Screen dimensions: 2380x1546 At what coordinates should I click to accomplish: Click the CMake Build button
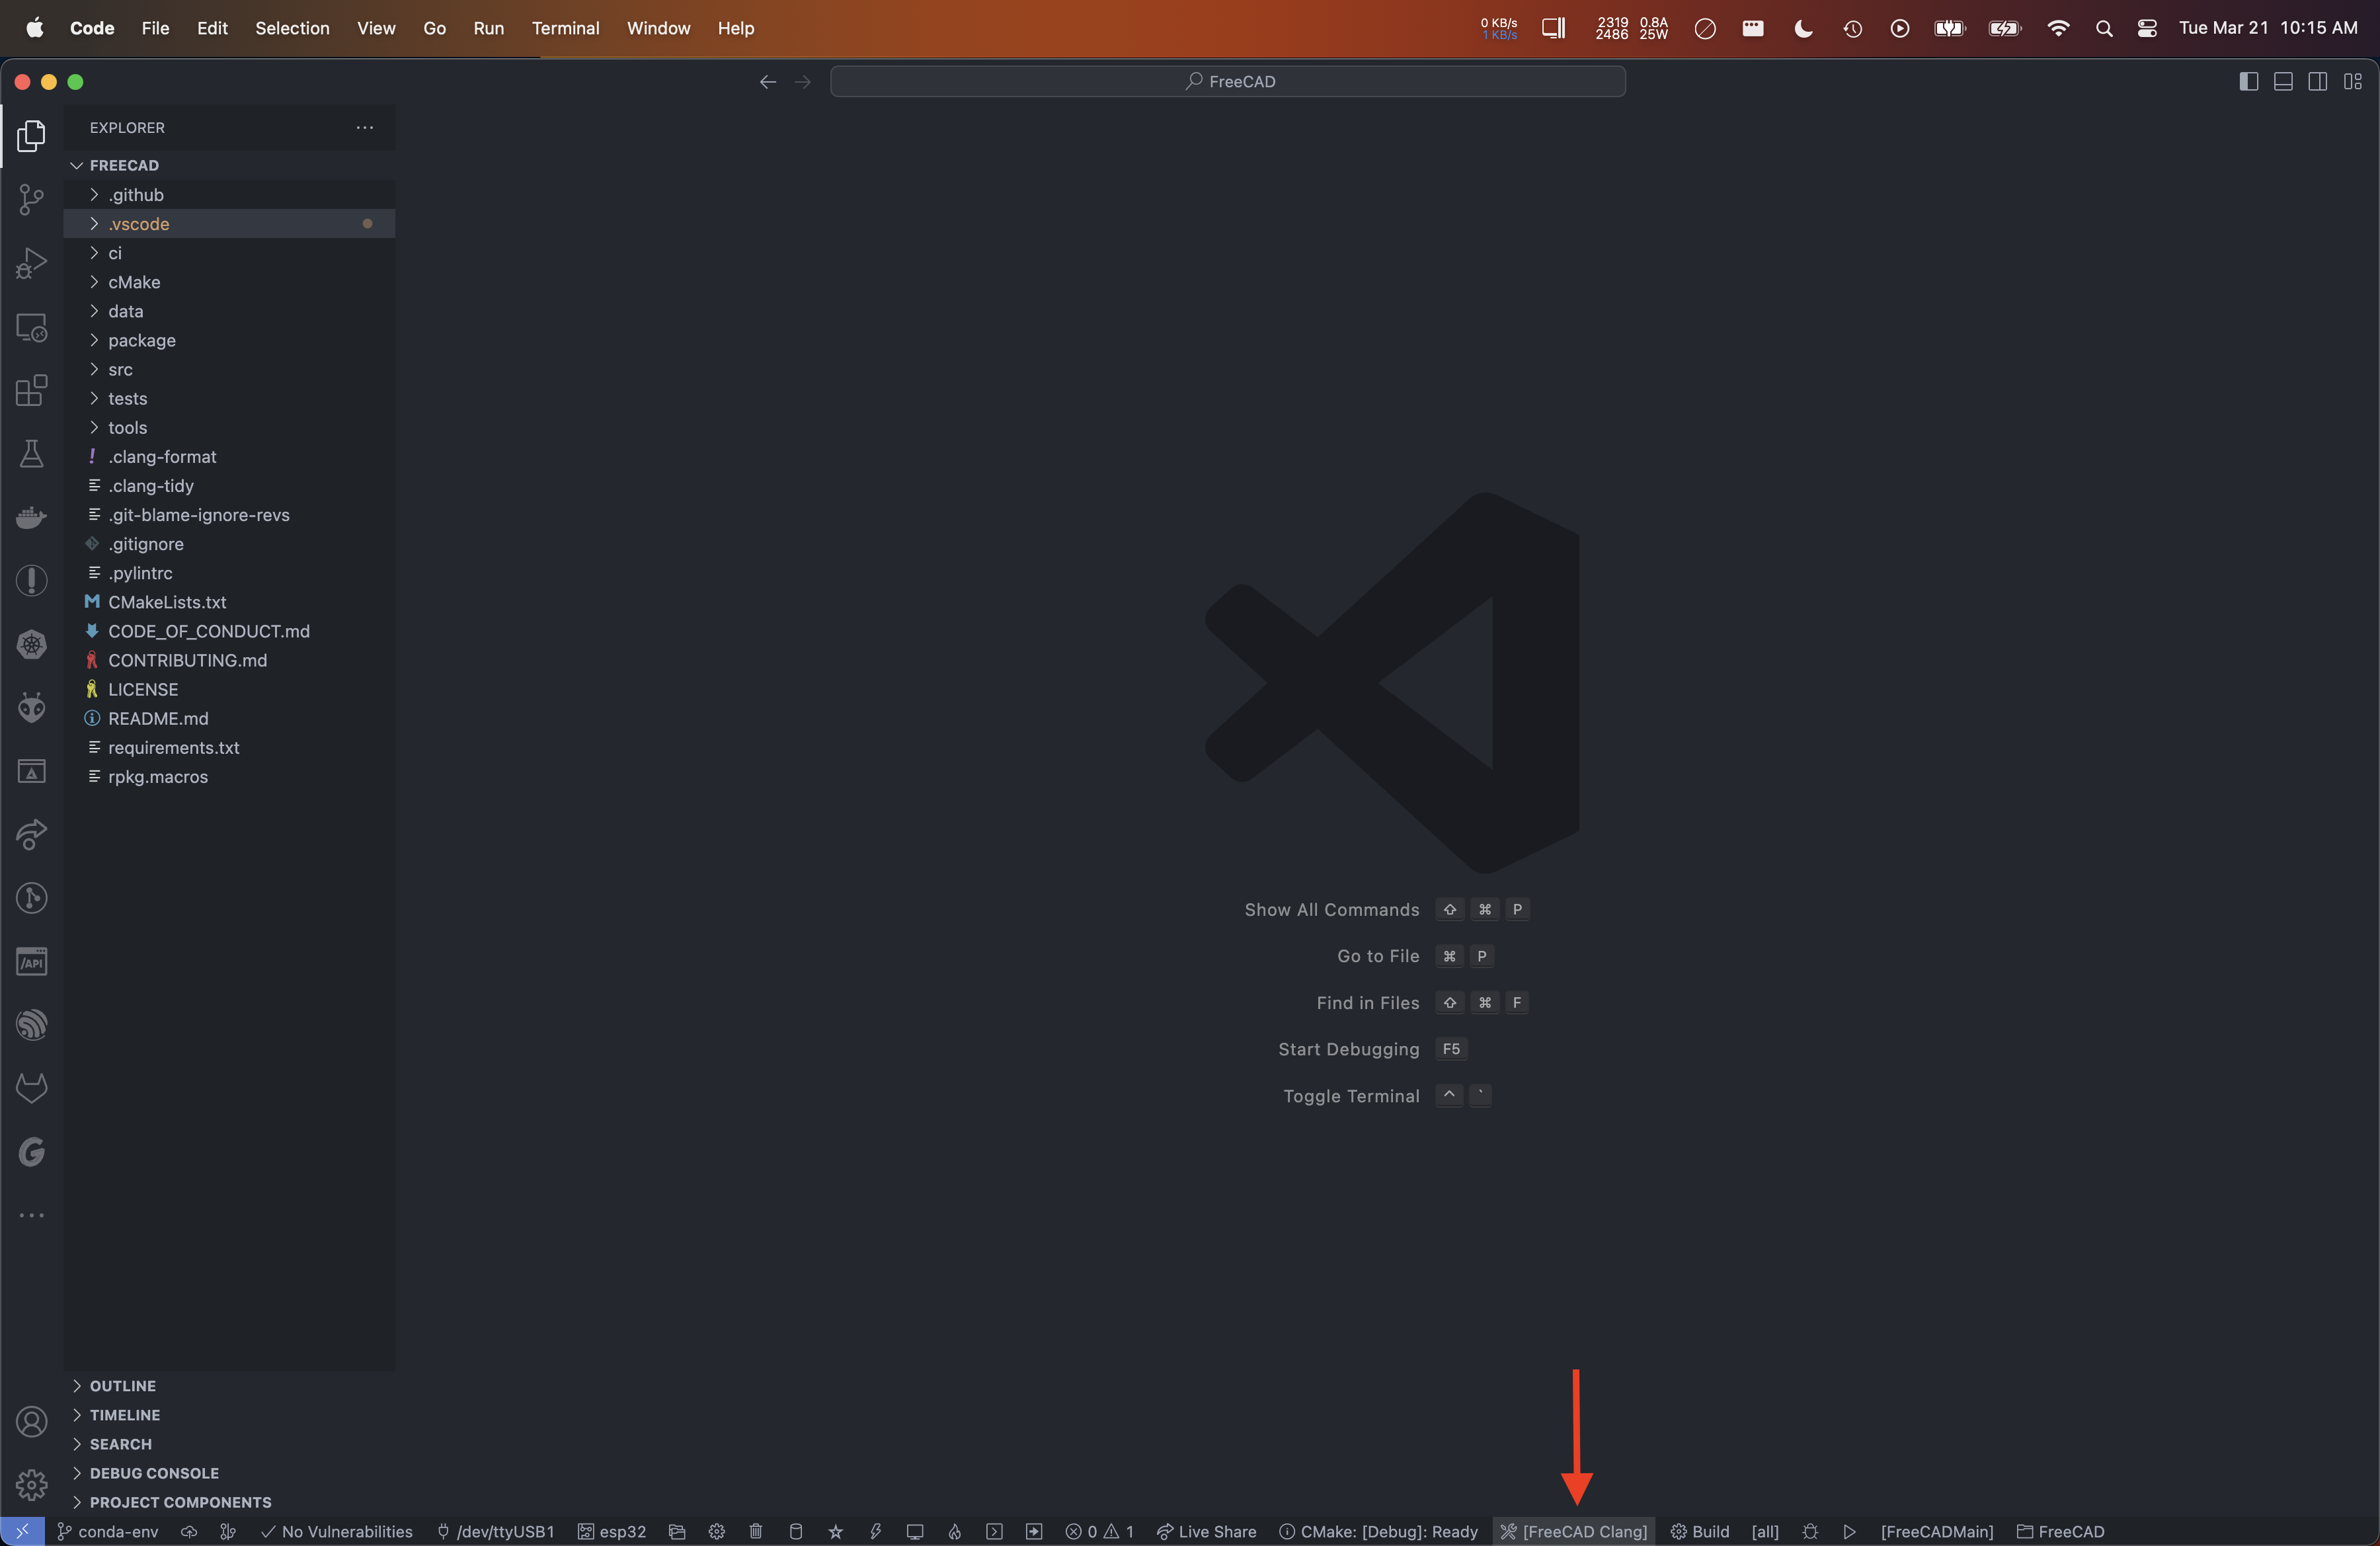click(1699, 1531)
